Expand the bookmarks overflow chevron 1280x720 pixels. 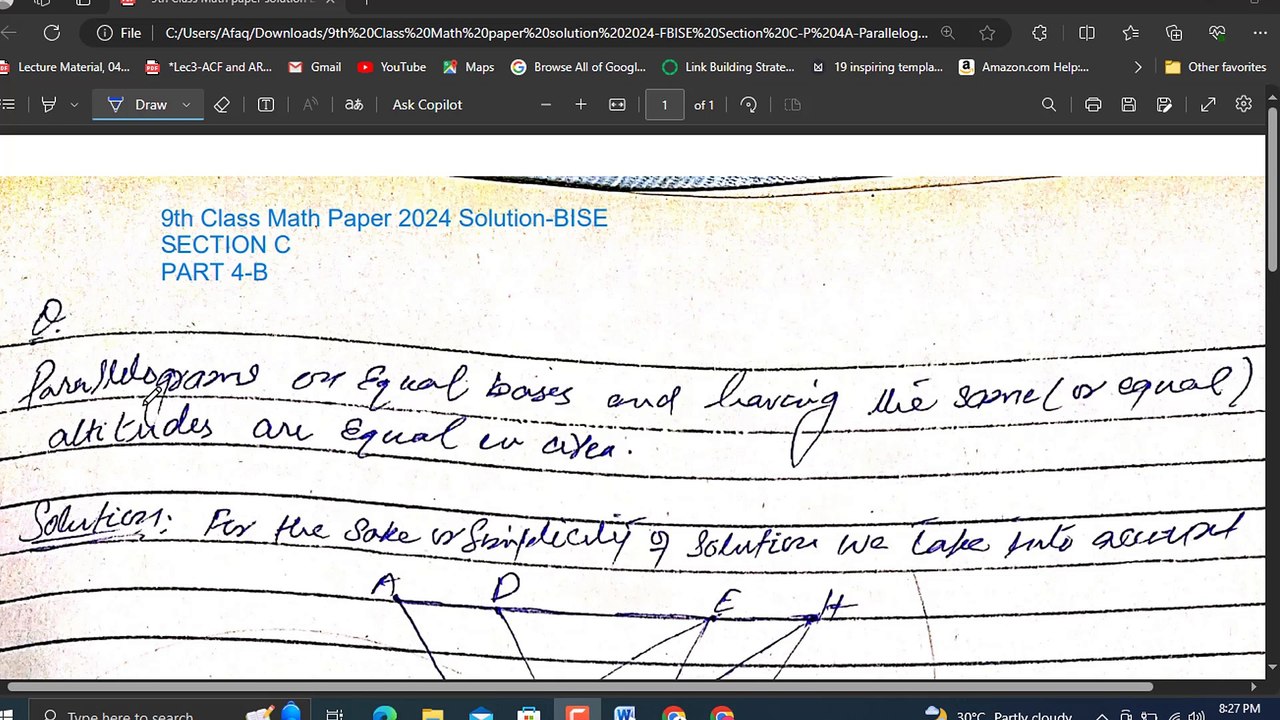1137,67
